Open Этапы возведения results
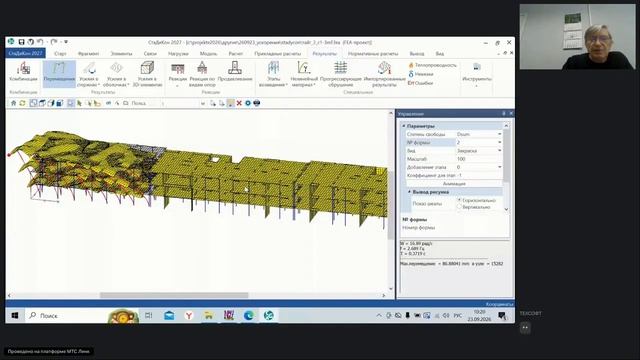The image size is (640, 360). click(x=273, y=74)
